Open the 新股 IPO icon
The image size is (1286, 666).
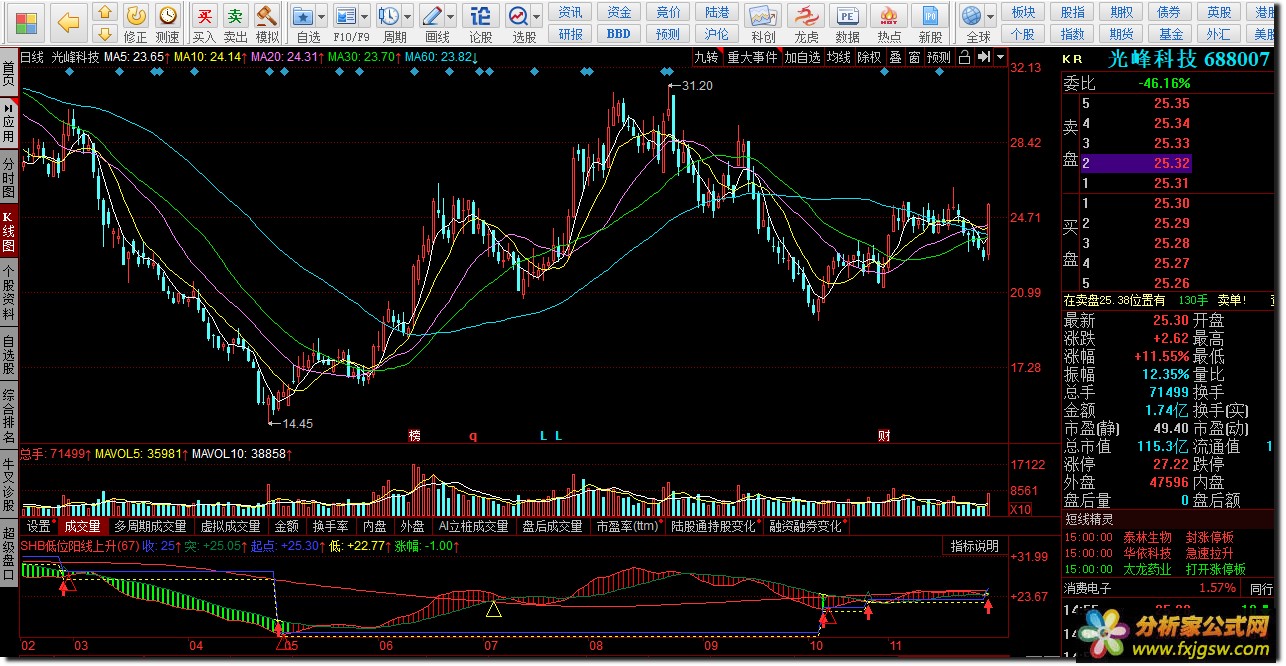point(930,16)
